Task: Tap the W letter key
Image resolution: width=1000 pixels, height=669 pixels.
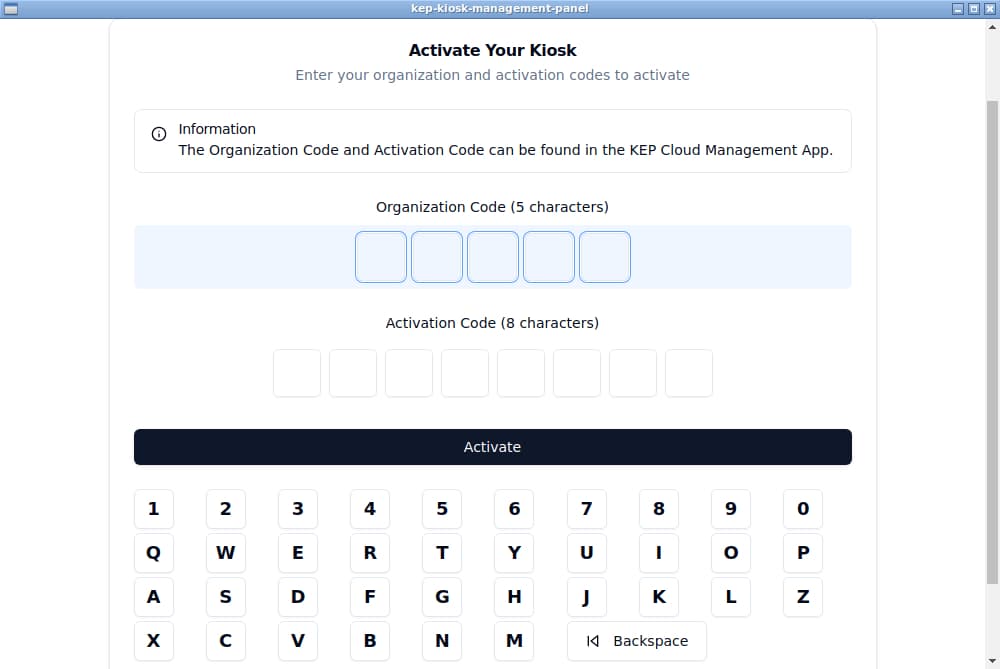Action: point(226,553)
